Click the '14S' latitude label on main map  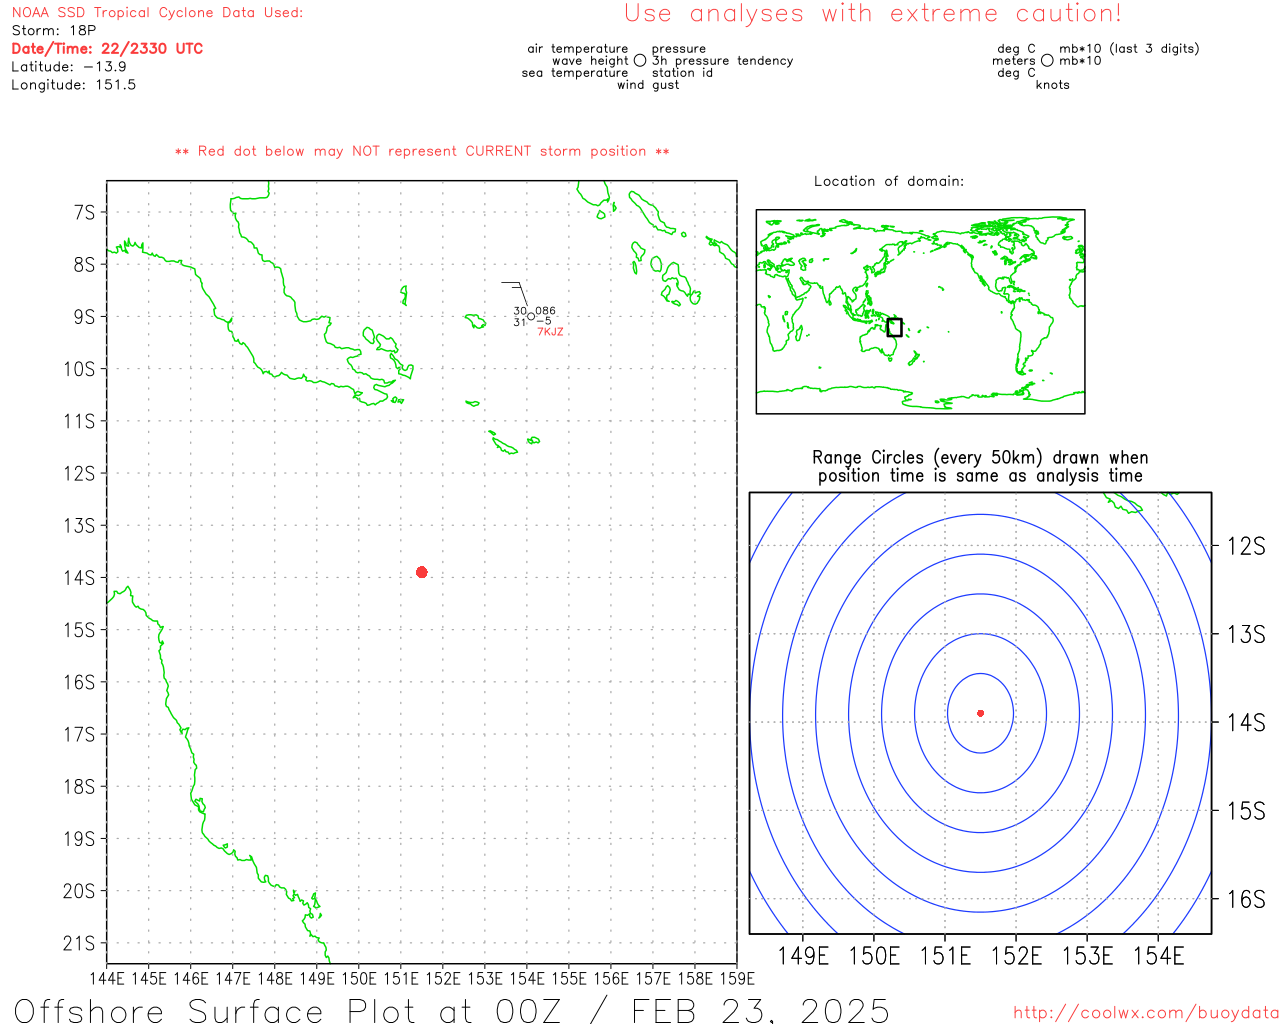click(x=79, y=578)
